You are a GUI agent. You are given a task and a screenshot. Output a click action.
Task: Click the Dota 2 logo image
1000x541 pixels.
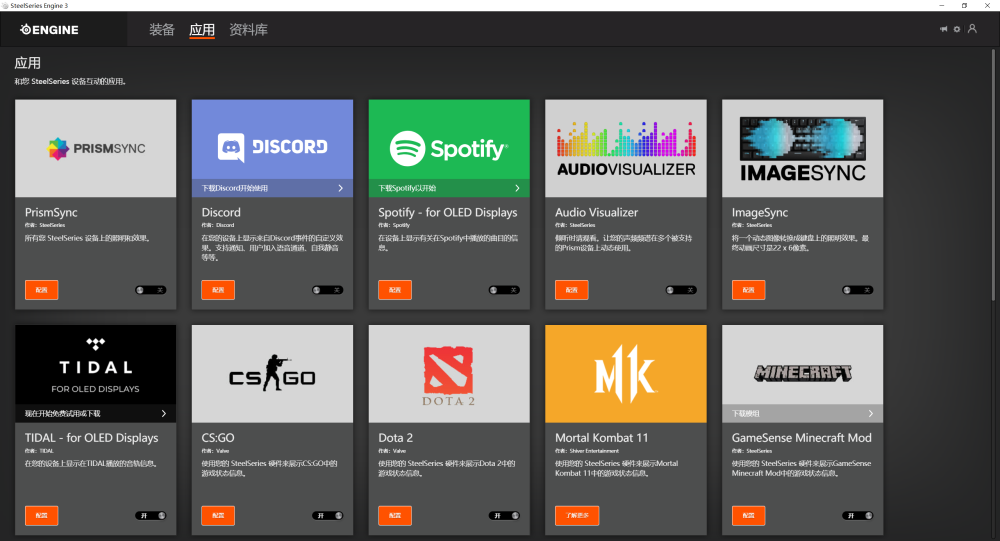pos(449,374)
